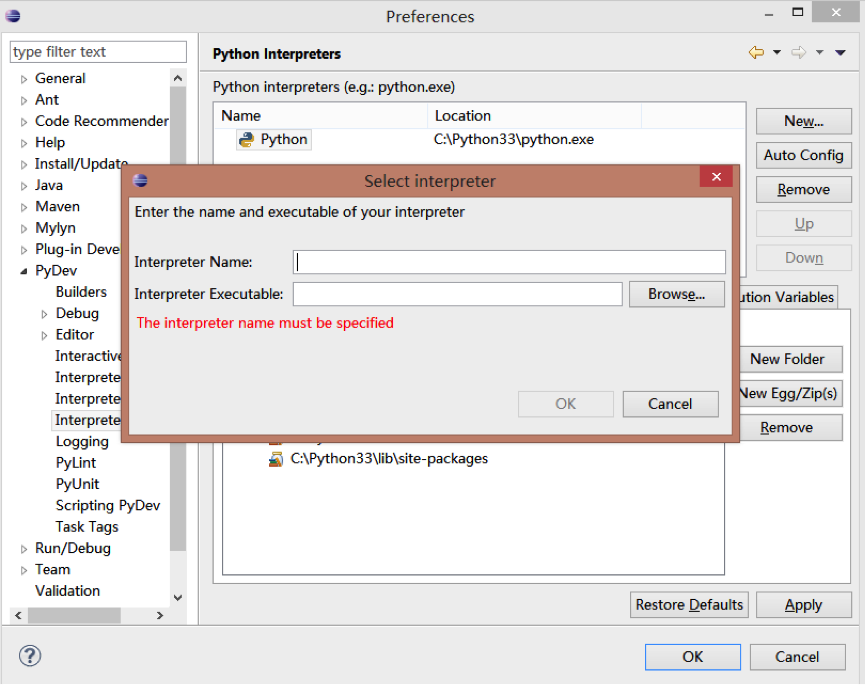Click the site-packages library folder icon

276,459
